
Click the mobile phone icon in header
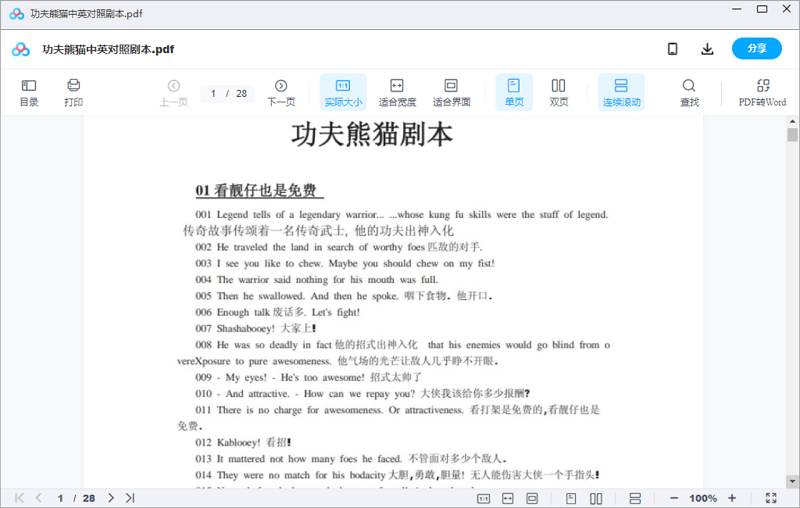[x=673, y=49]
